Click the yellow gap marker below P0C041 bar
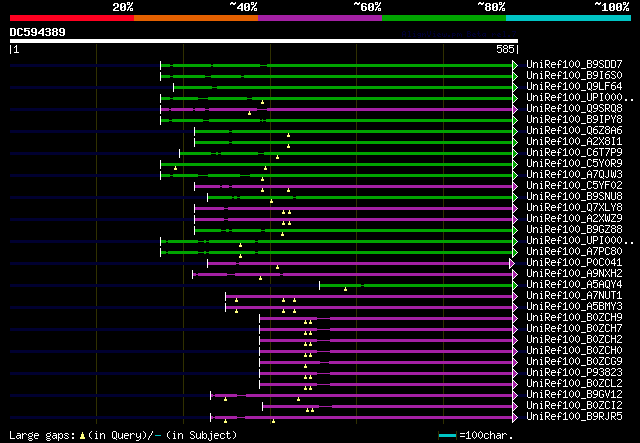The height and width of the screenshot is (443, 640). click(278, 267)
